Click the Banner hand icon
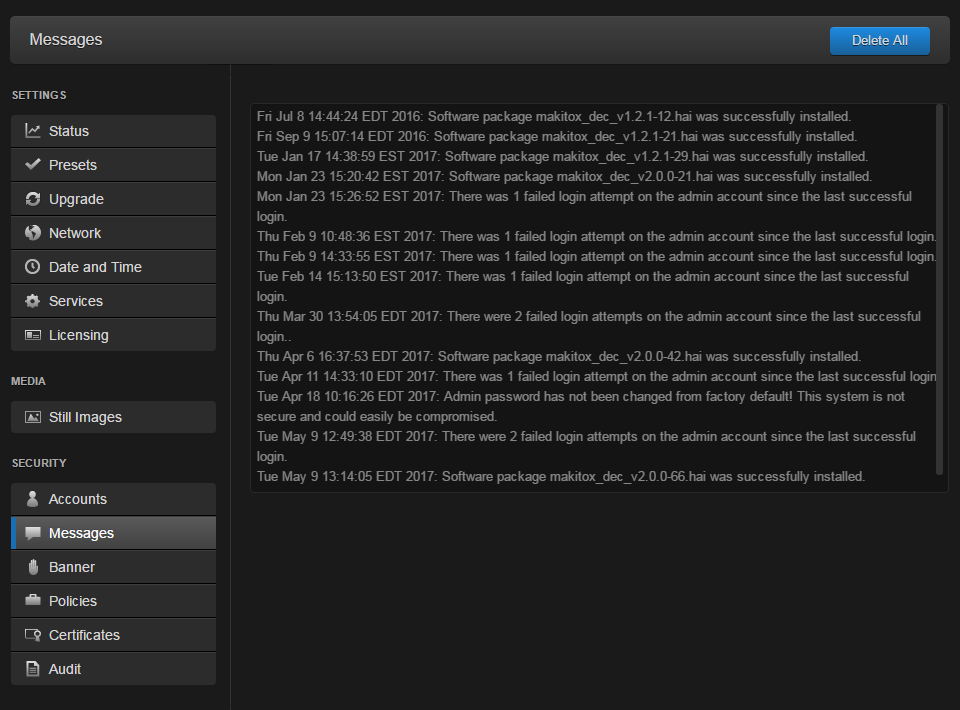 [x=31, y=566]
